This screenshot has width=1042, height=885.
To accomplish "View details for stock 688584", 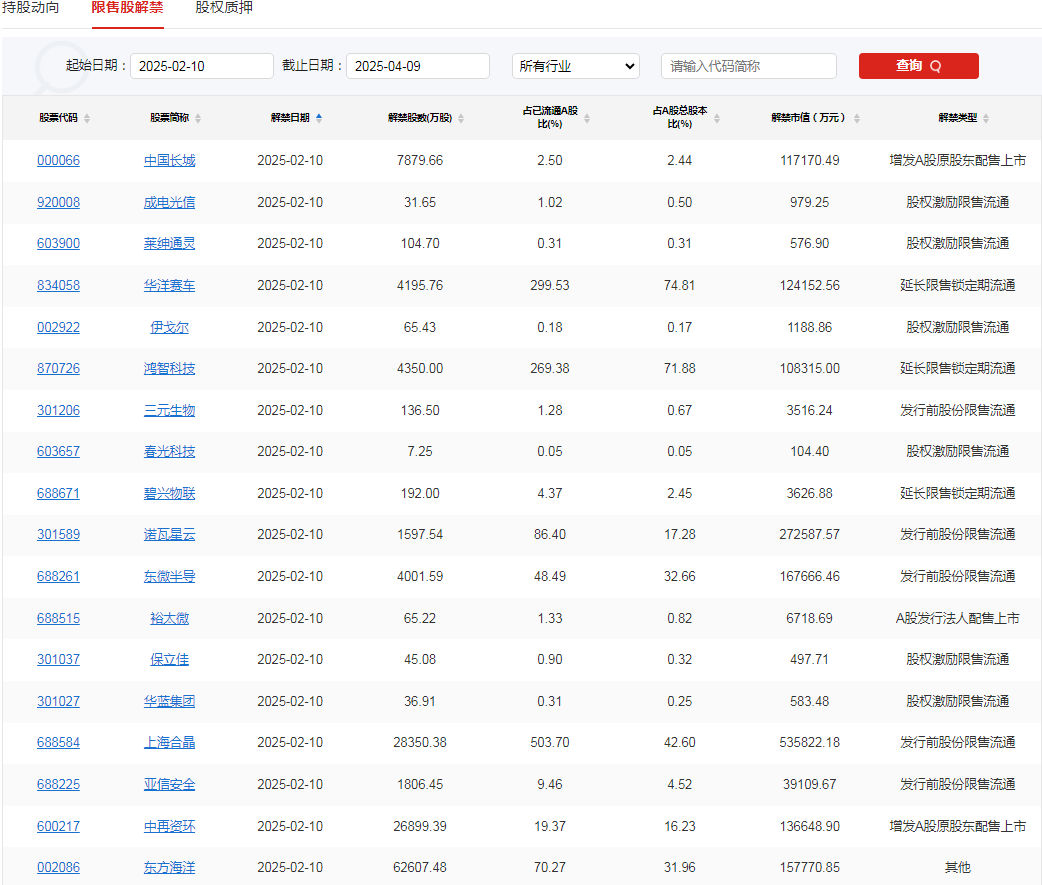I will [58, 743].
